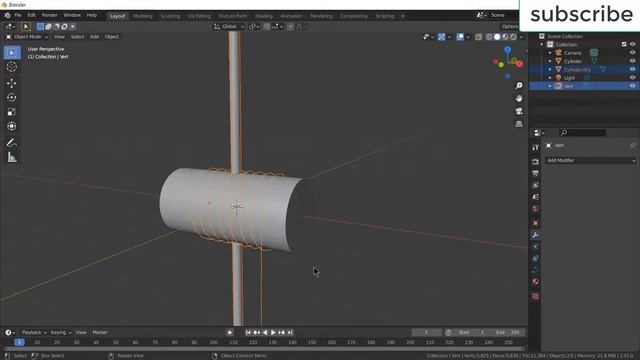This screenshot has width=640, height=360.
Task: Hide the Cylinder object in outliner
Action: click(632, 61)
